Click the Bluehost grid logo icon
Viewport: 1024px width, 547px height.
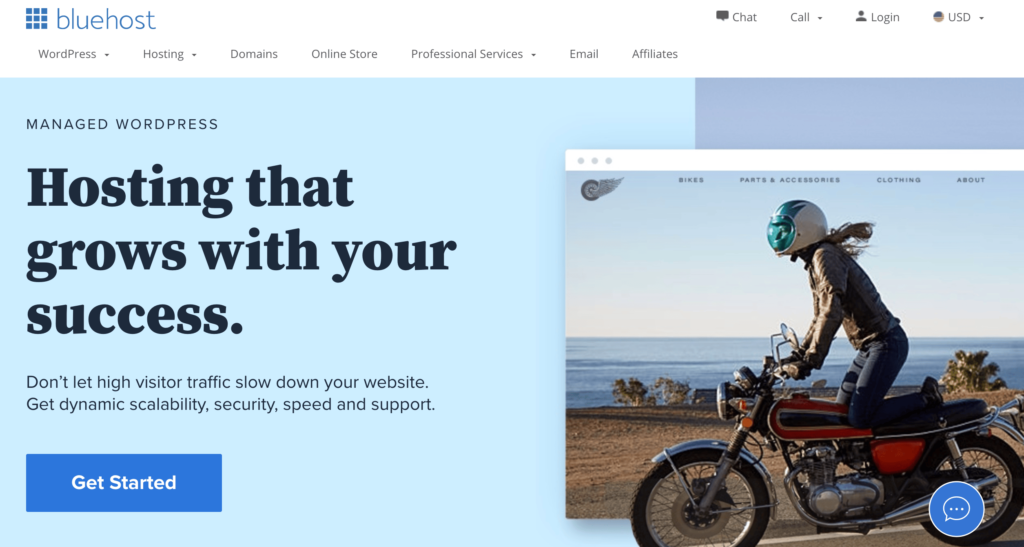click(x=37, y=19)
